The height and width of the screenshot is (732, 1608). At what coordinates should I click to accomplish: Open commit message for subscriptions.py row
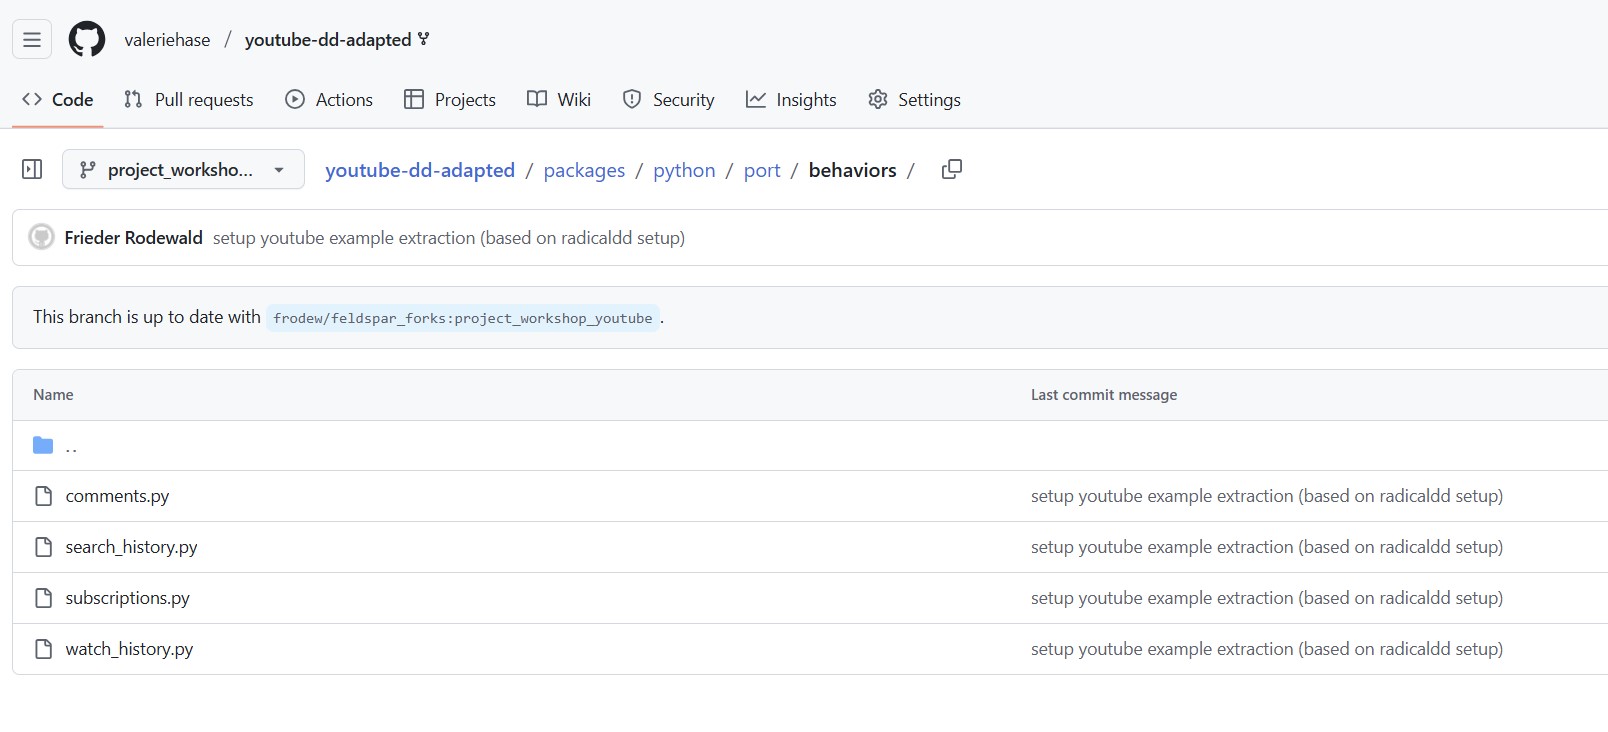tap(1267, 598)
